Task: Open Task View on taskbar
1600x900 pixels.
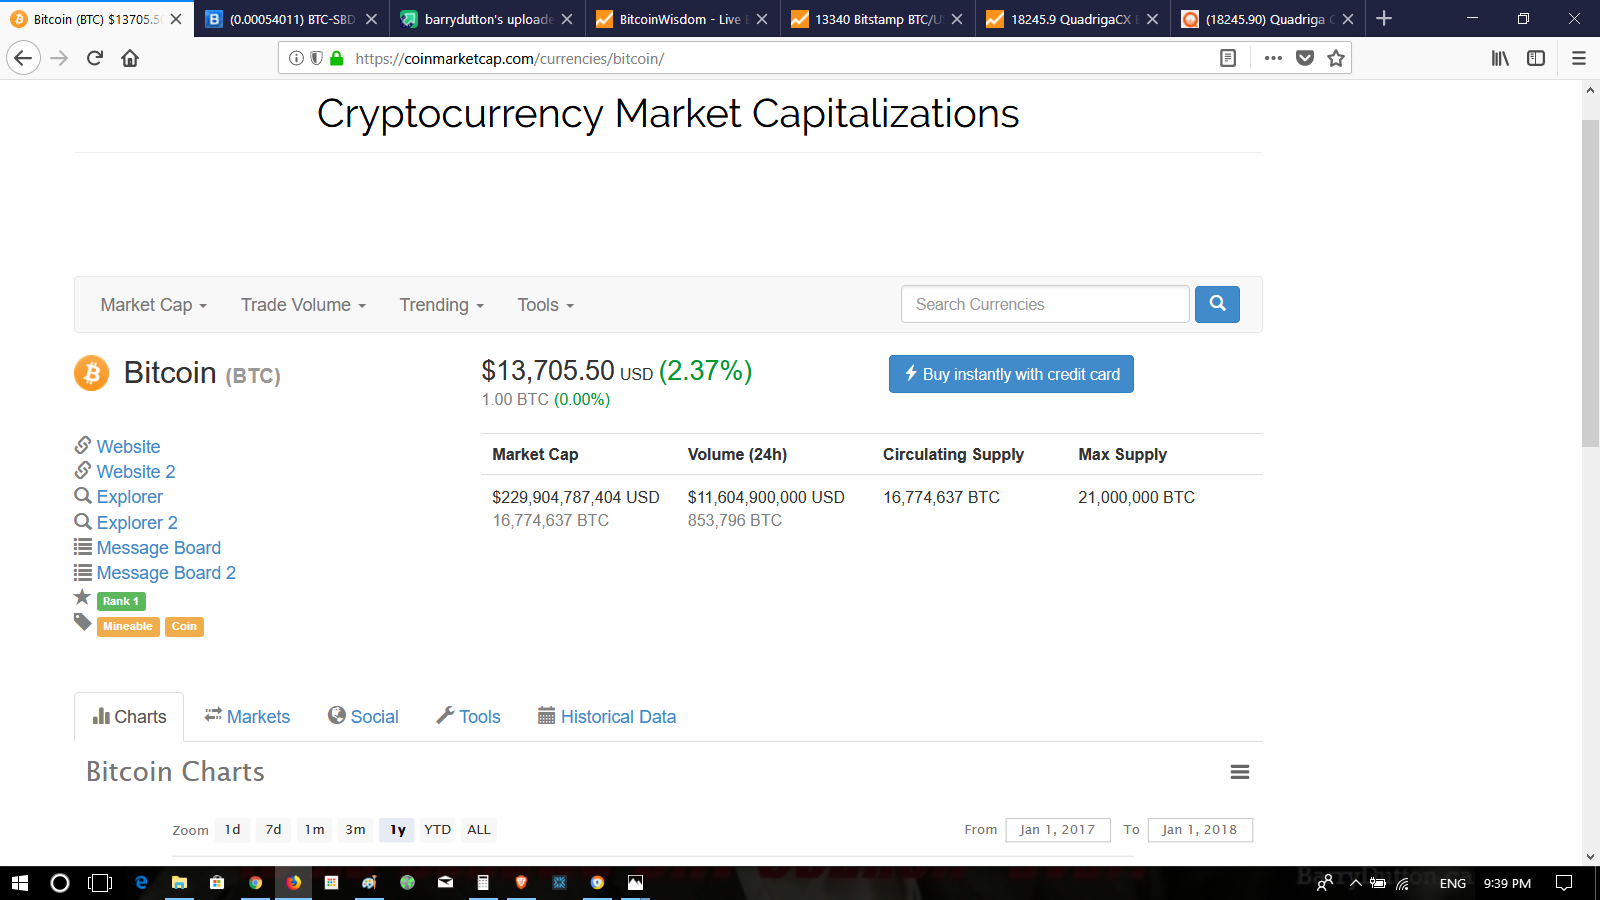Action: click(x=100, y=883)
